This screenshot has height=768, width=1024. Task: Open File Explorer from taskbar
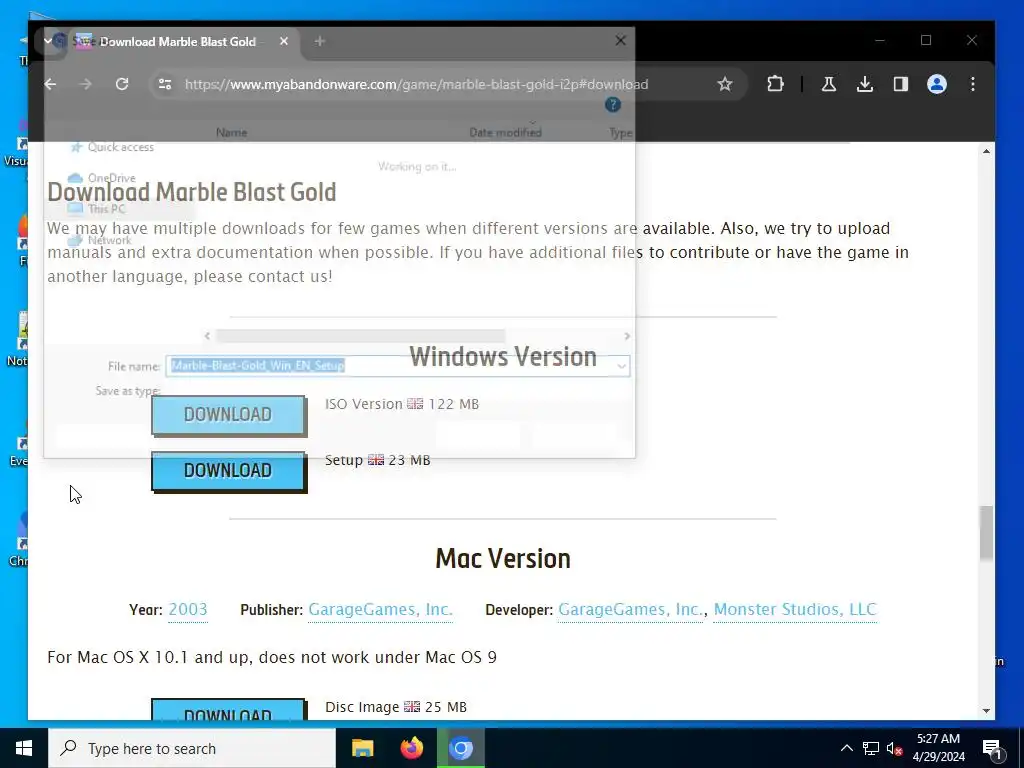coord(362,748)
